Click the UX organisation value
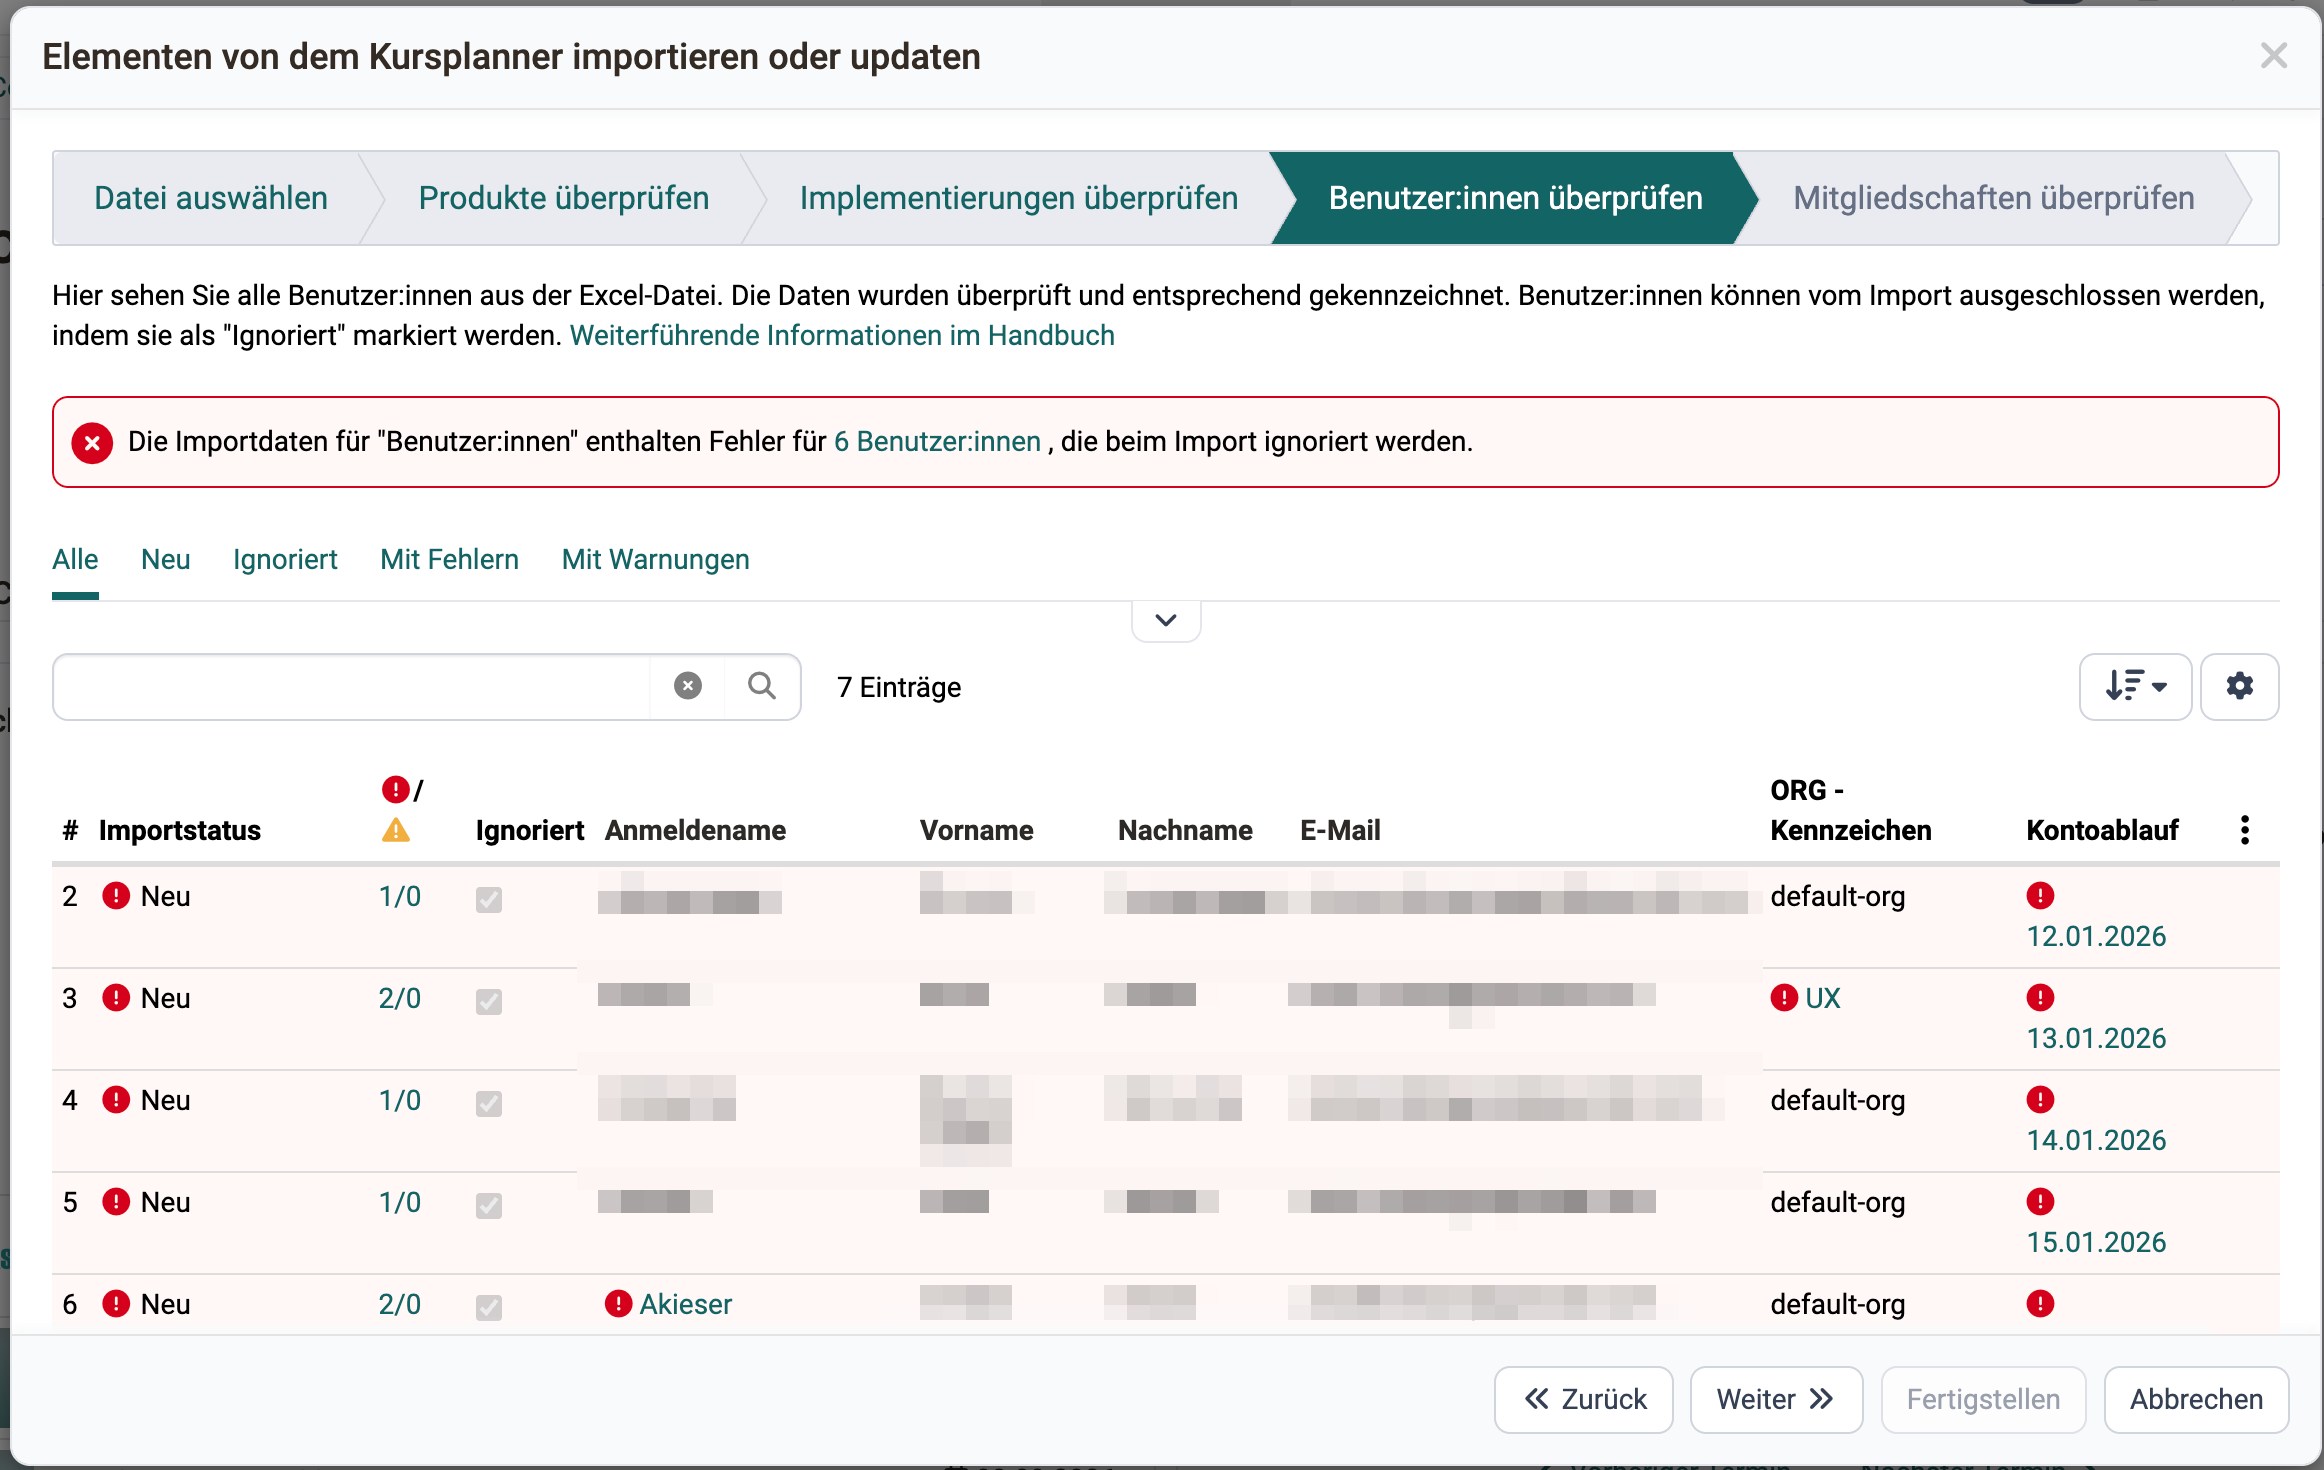The width and height of the screenshot is (2324, 1470). pos(1822,998)
